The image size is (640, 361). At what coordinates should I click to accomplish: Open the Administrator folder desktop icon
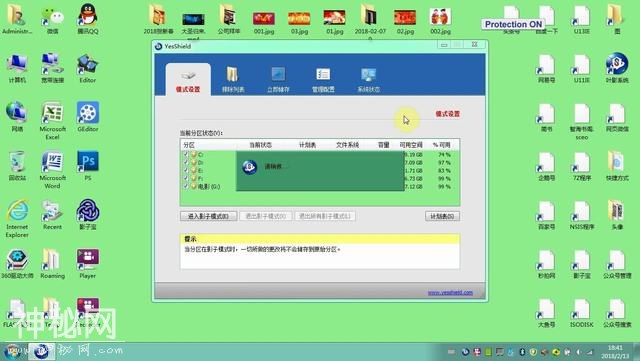tap(17, 19)
